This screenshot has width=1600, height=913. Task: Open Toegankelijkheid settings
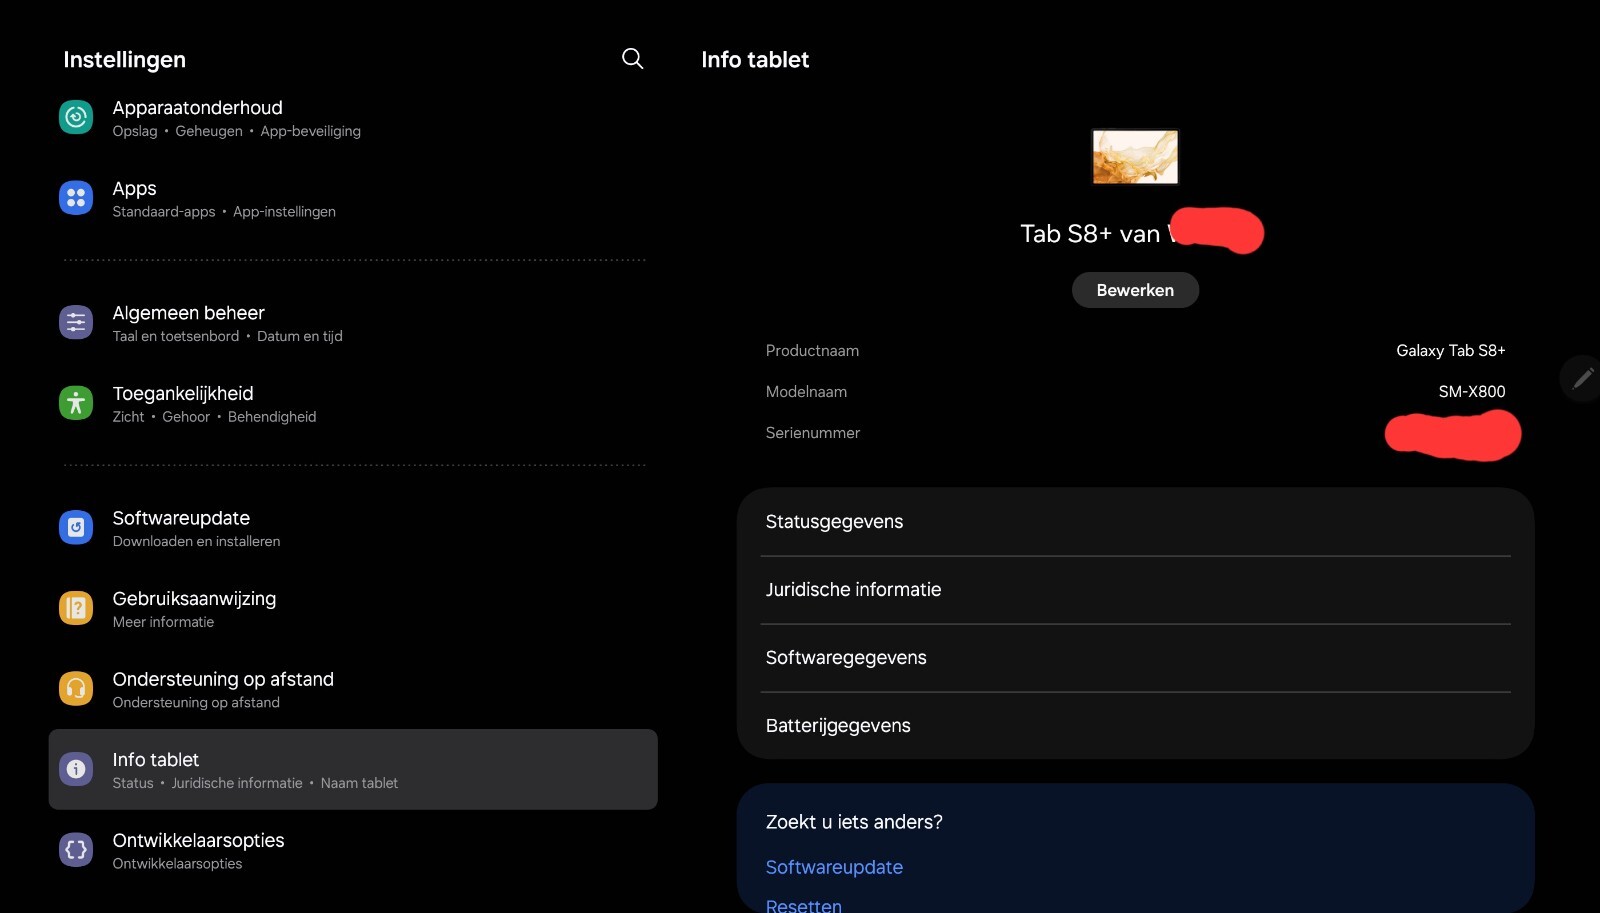(x=353, y=404)
